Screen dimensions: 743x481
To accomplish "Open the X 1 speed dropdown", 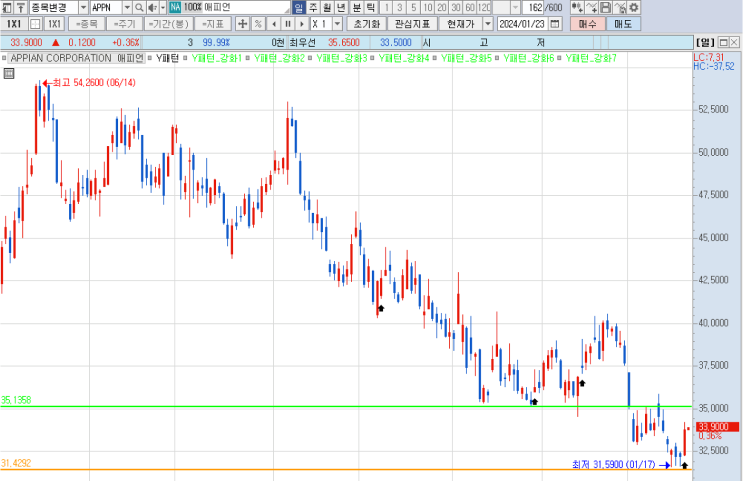I will (337, 24).
